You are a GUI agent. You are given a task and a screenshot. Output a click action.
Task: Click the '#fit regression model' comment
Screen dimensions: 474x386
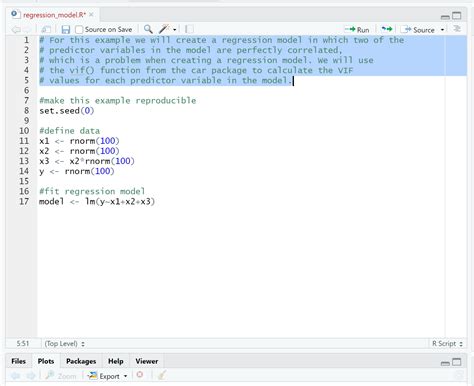click(92, 191)
